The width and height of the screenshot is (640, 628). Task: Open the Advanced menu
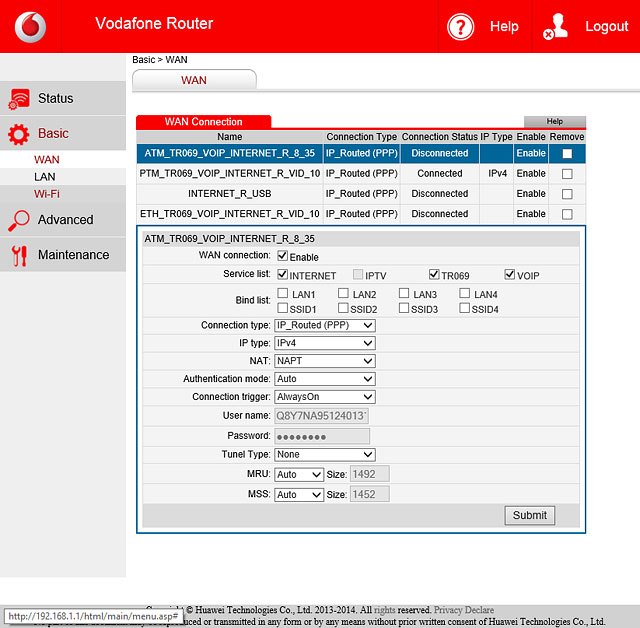tap(63, 220)
